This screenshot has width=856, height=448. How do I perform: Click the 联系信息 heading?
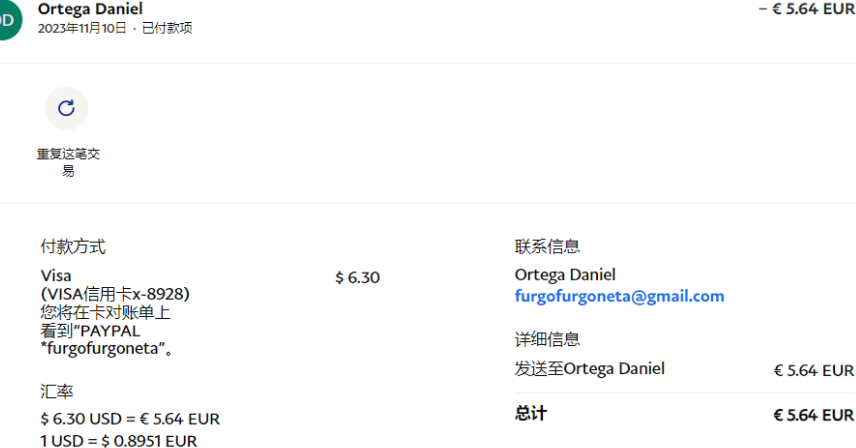coord(547,247)
